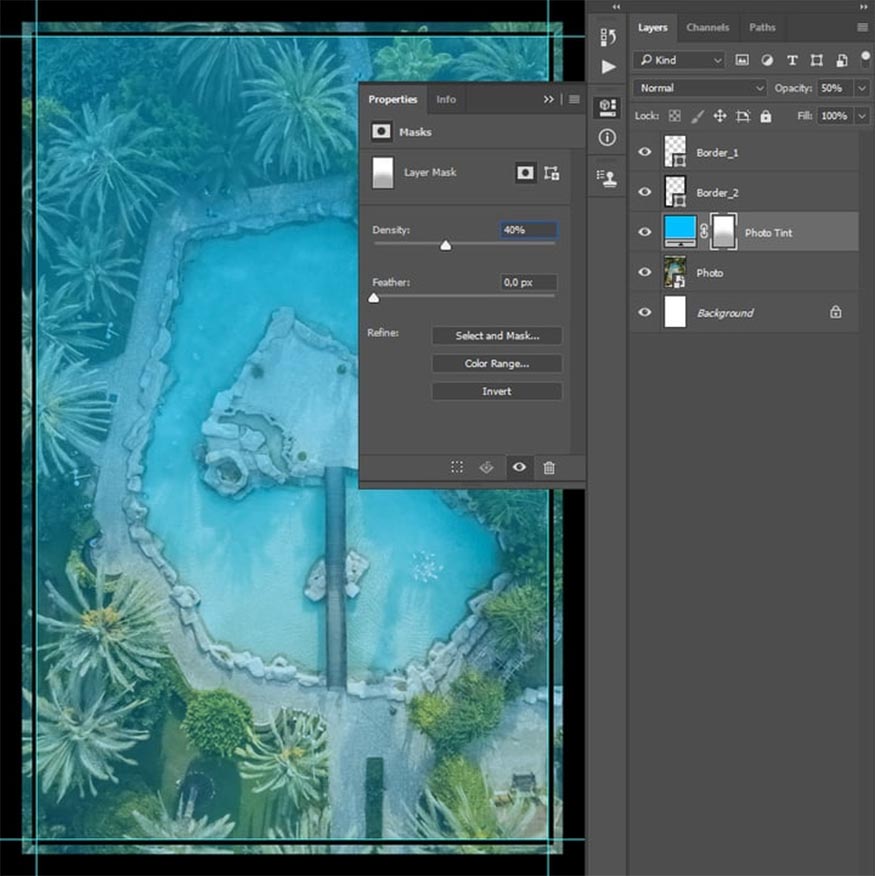The width and height of the screenshot is (875, 876).
Task: Select the Border_1 layer thumbnail
Action: pos(675,151)
